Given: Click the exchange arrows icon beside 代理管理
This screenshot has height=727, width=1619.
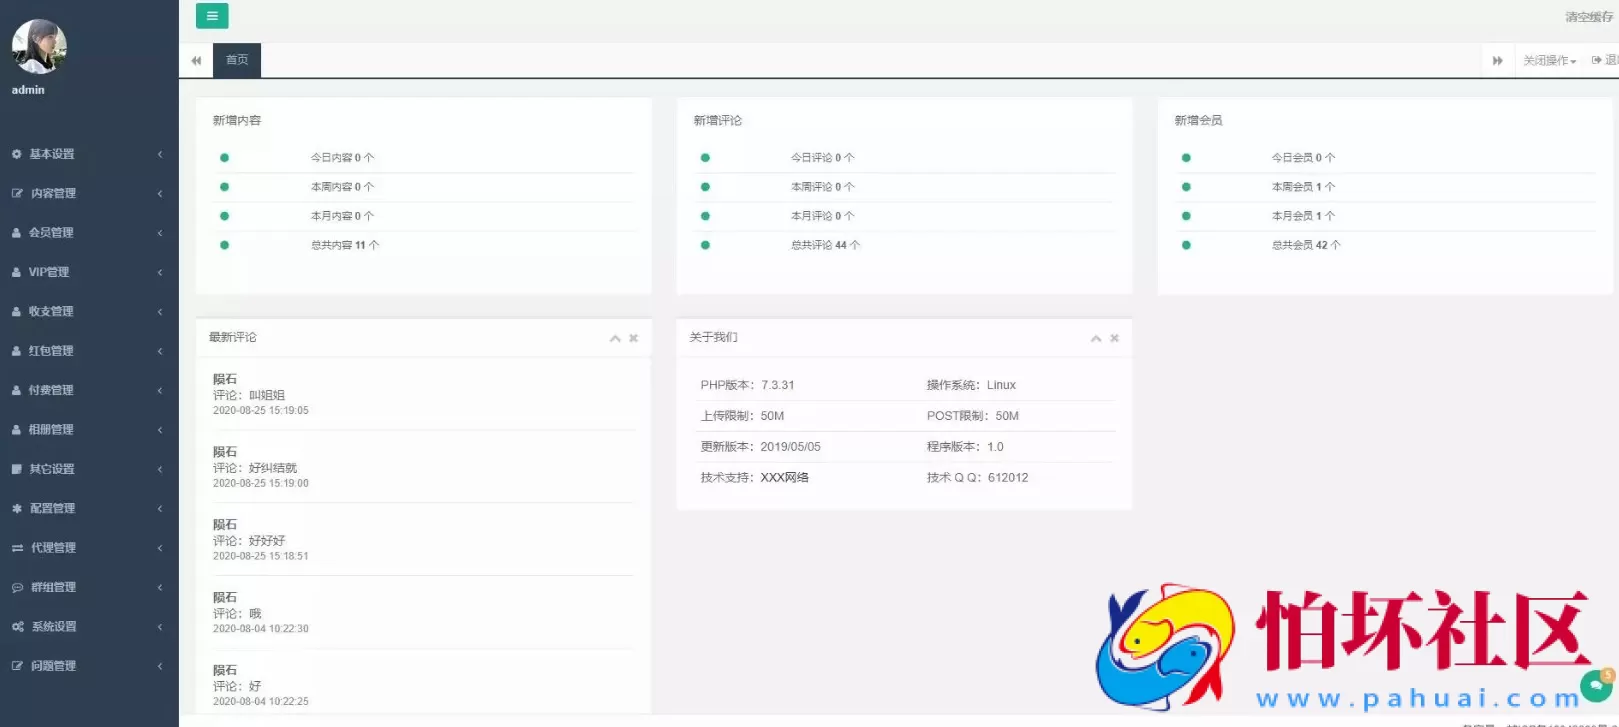Looking at the screenshot, I should (17, 548).
